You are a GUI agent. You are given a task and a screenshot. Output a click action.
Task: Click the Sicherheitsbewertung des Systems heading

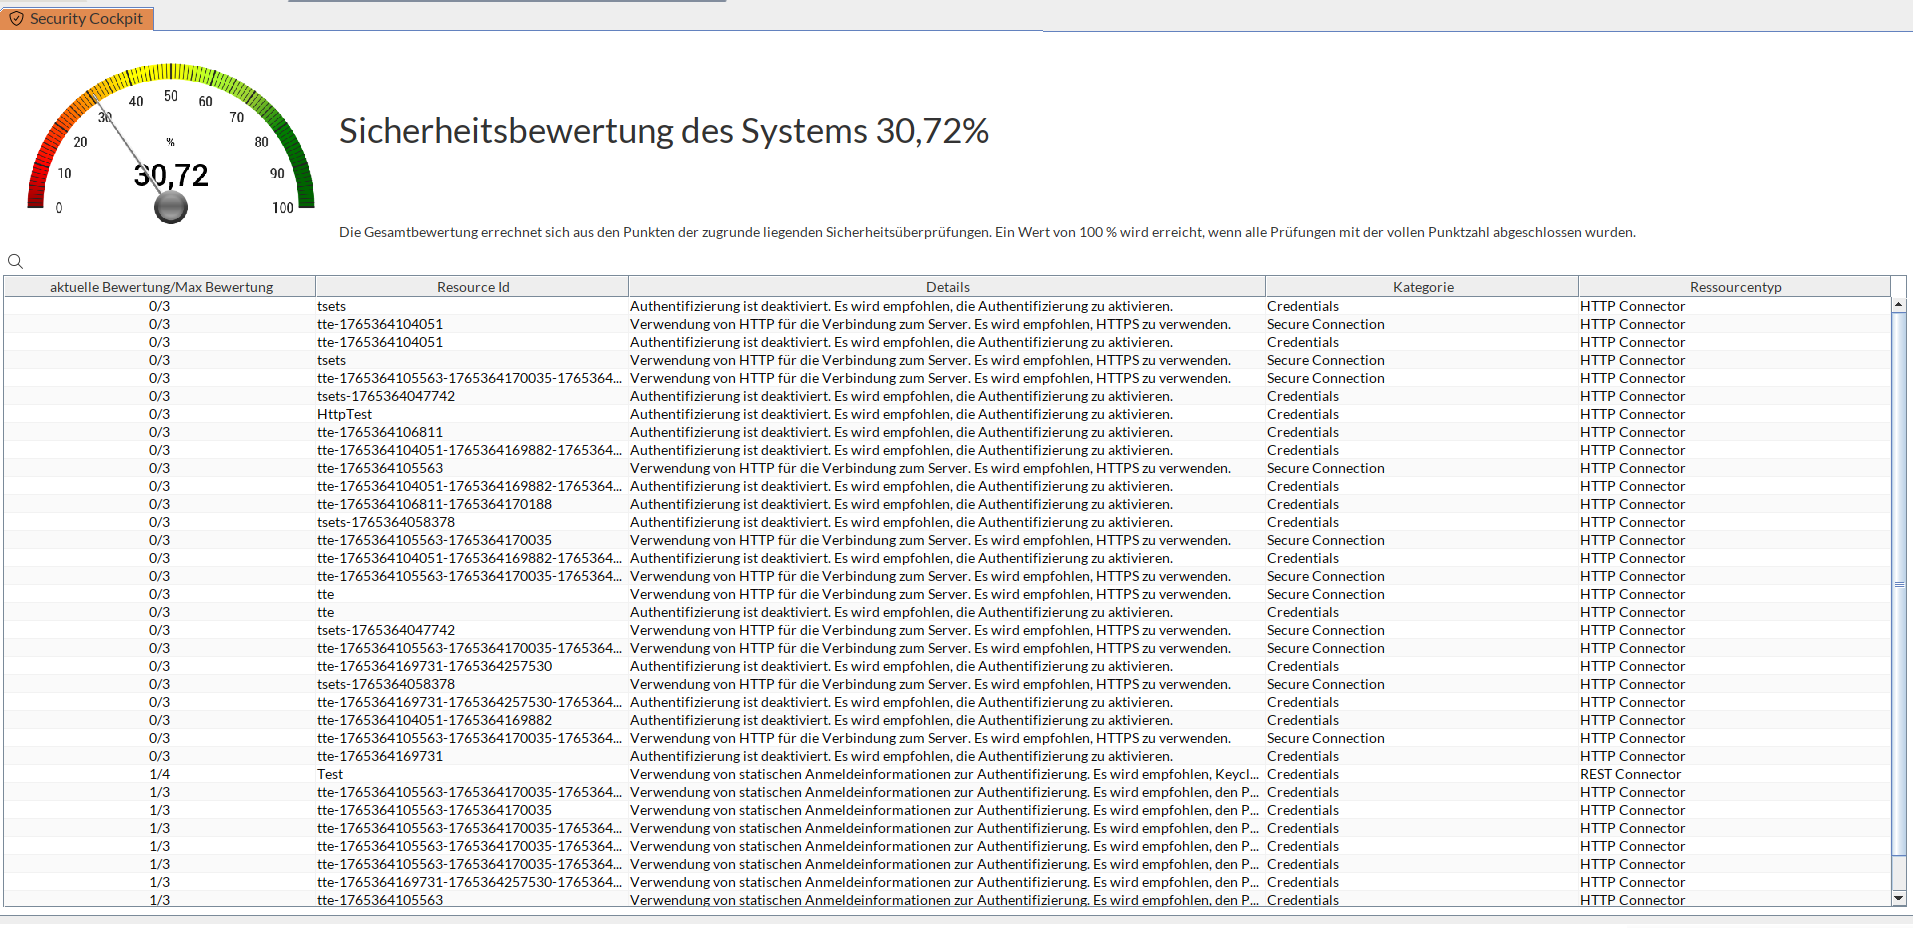[663, 131]
